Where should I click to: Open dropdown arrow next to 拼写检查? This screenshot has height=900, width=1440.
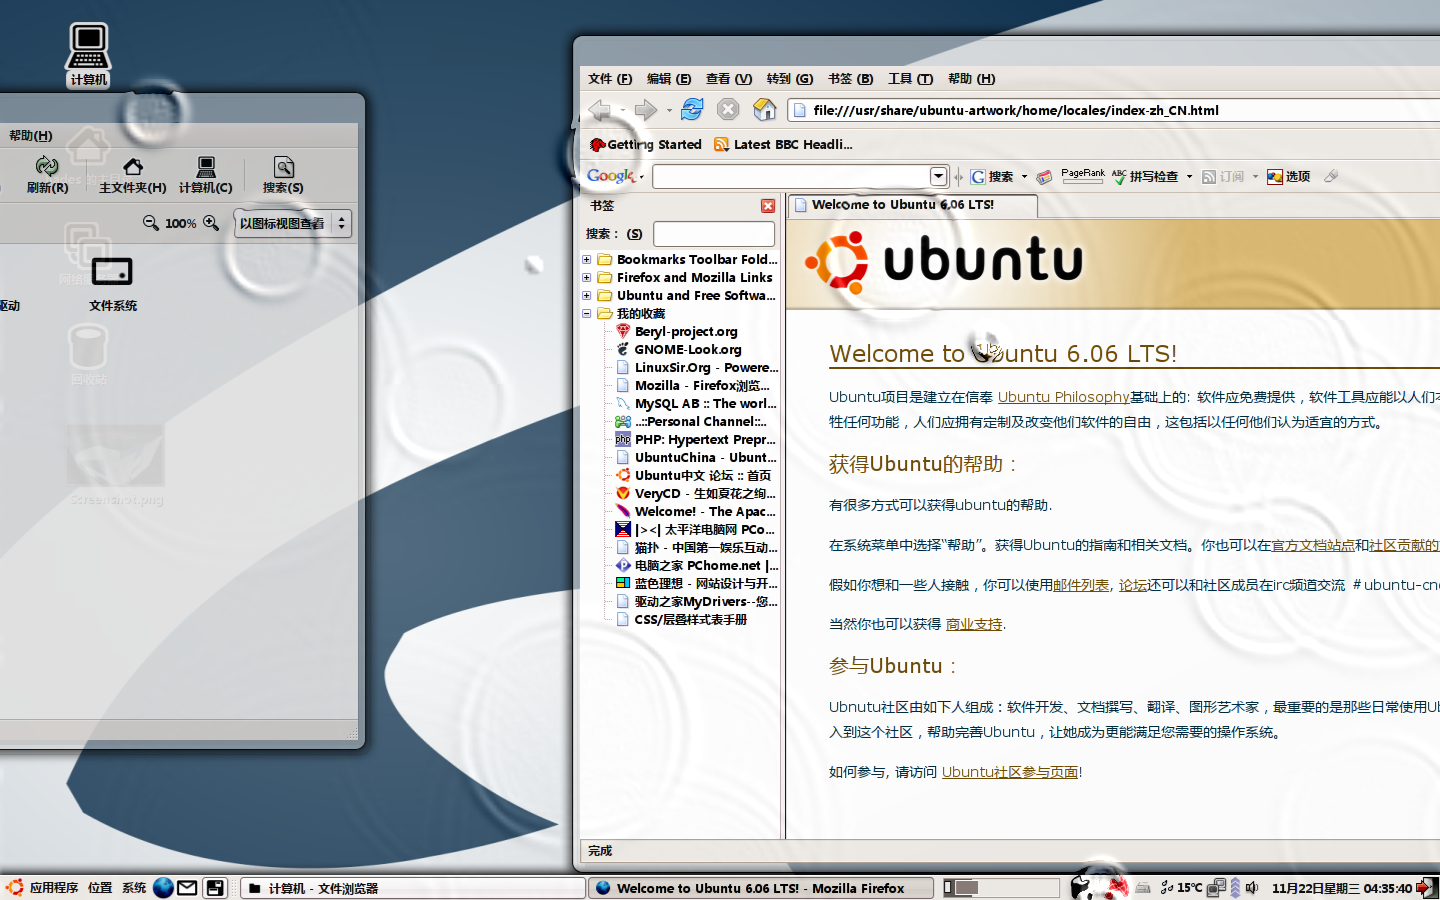pyautogui.click(x=1189, y=177)
